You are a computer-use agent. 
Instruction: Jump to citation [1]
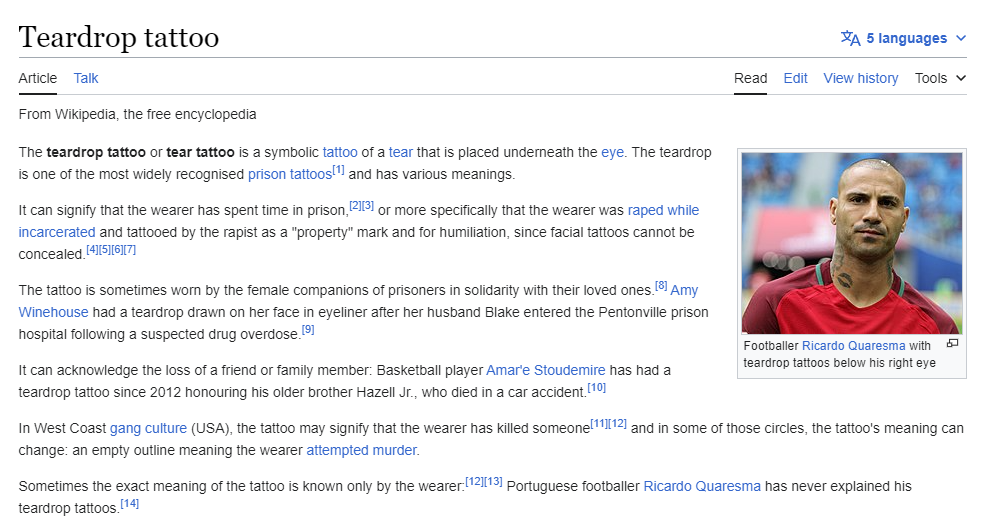coord(338,170)
